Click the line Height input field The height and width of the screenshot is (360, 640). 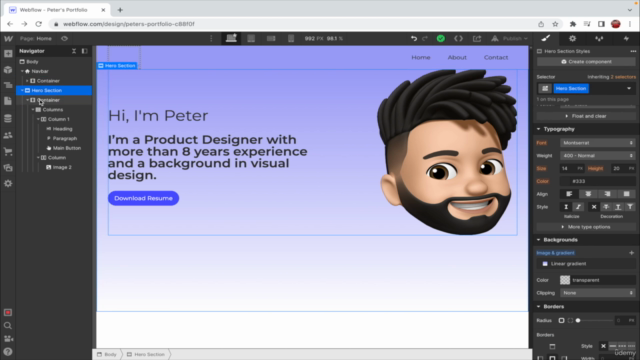(x=618, y=168)
